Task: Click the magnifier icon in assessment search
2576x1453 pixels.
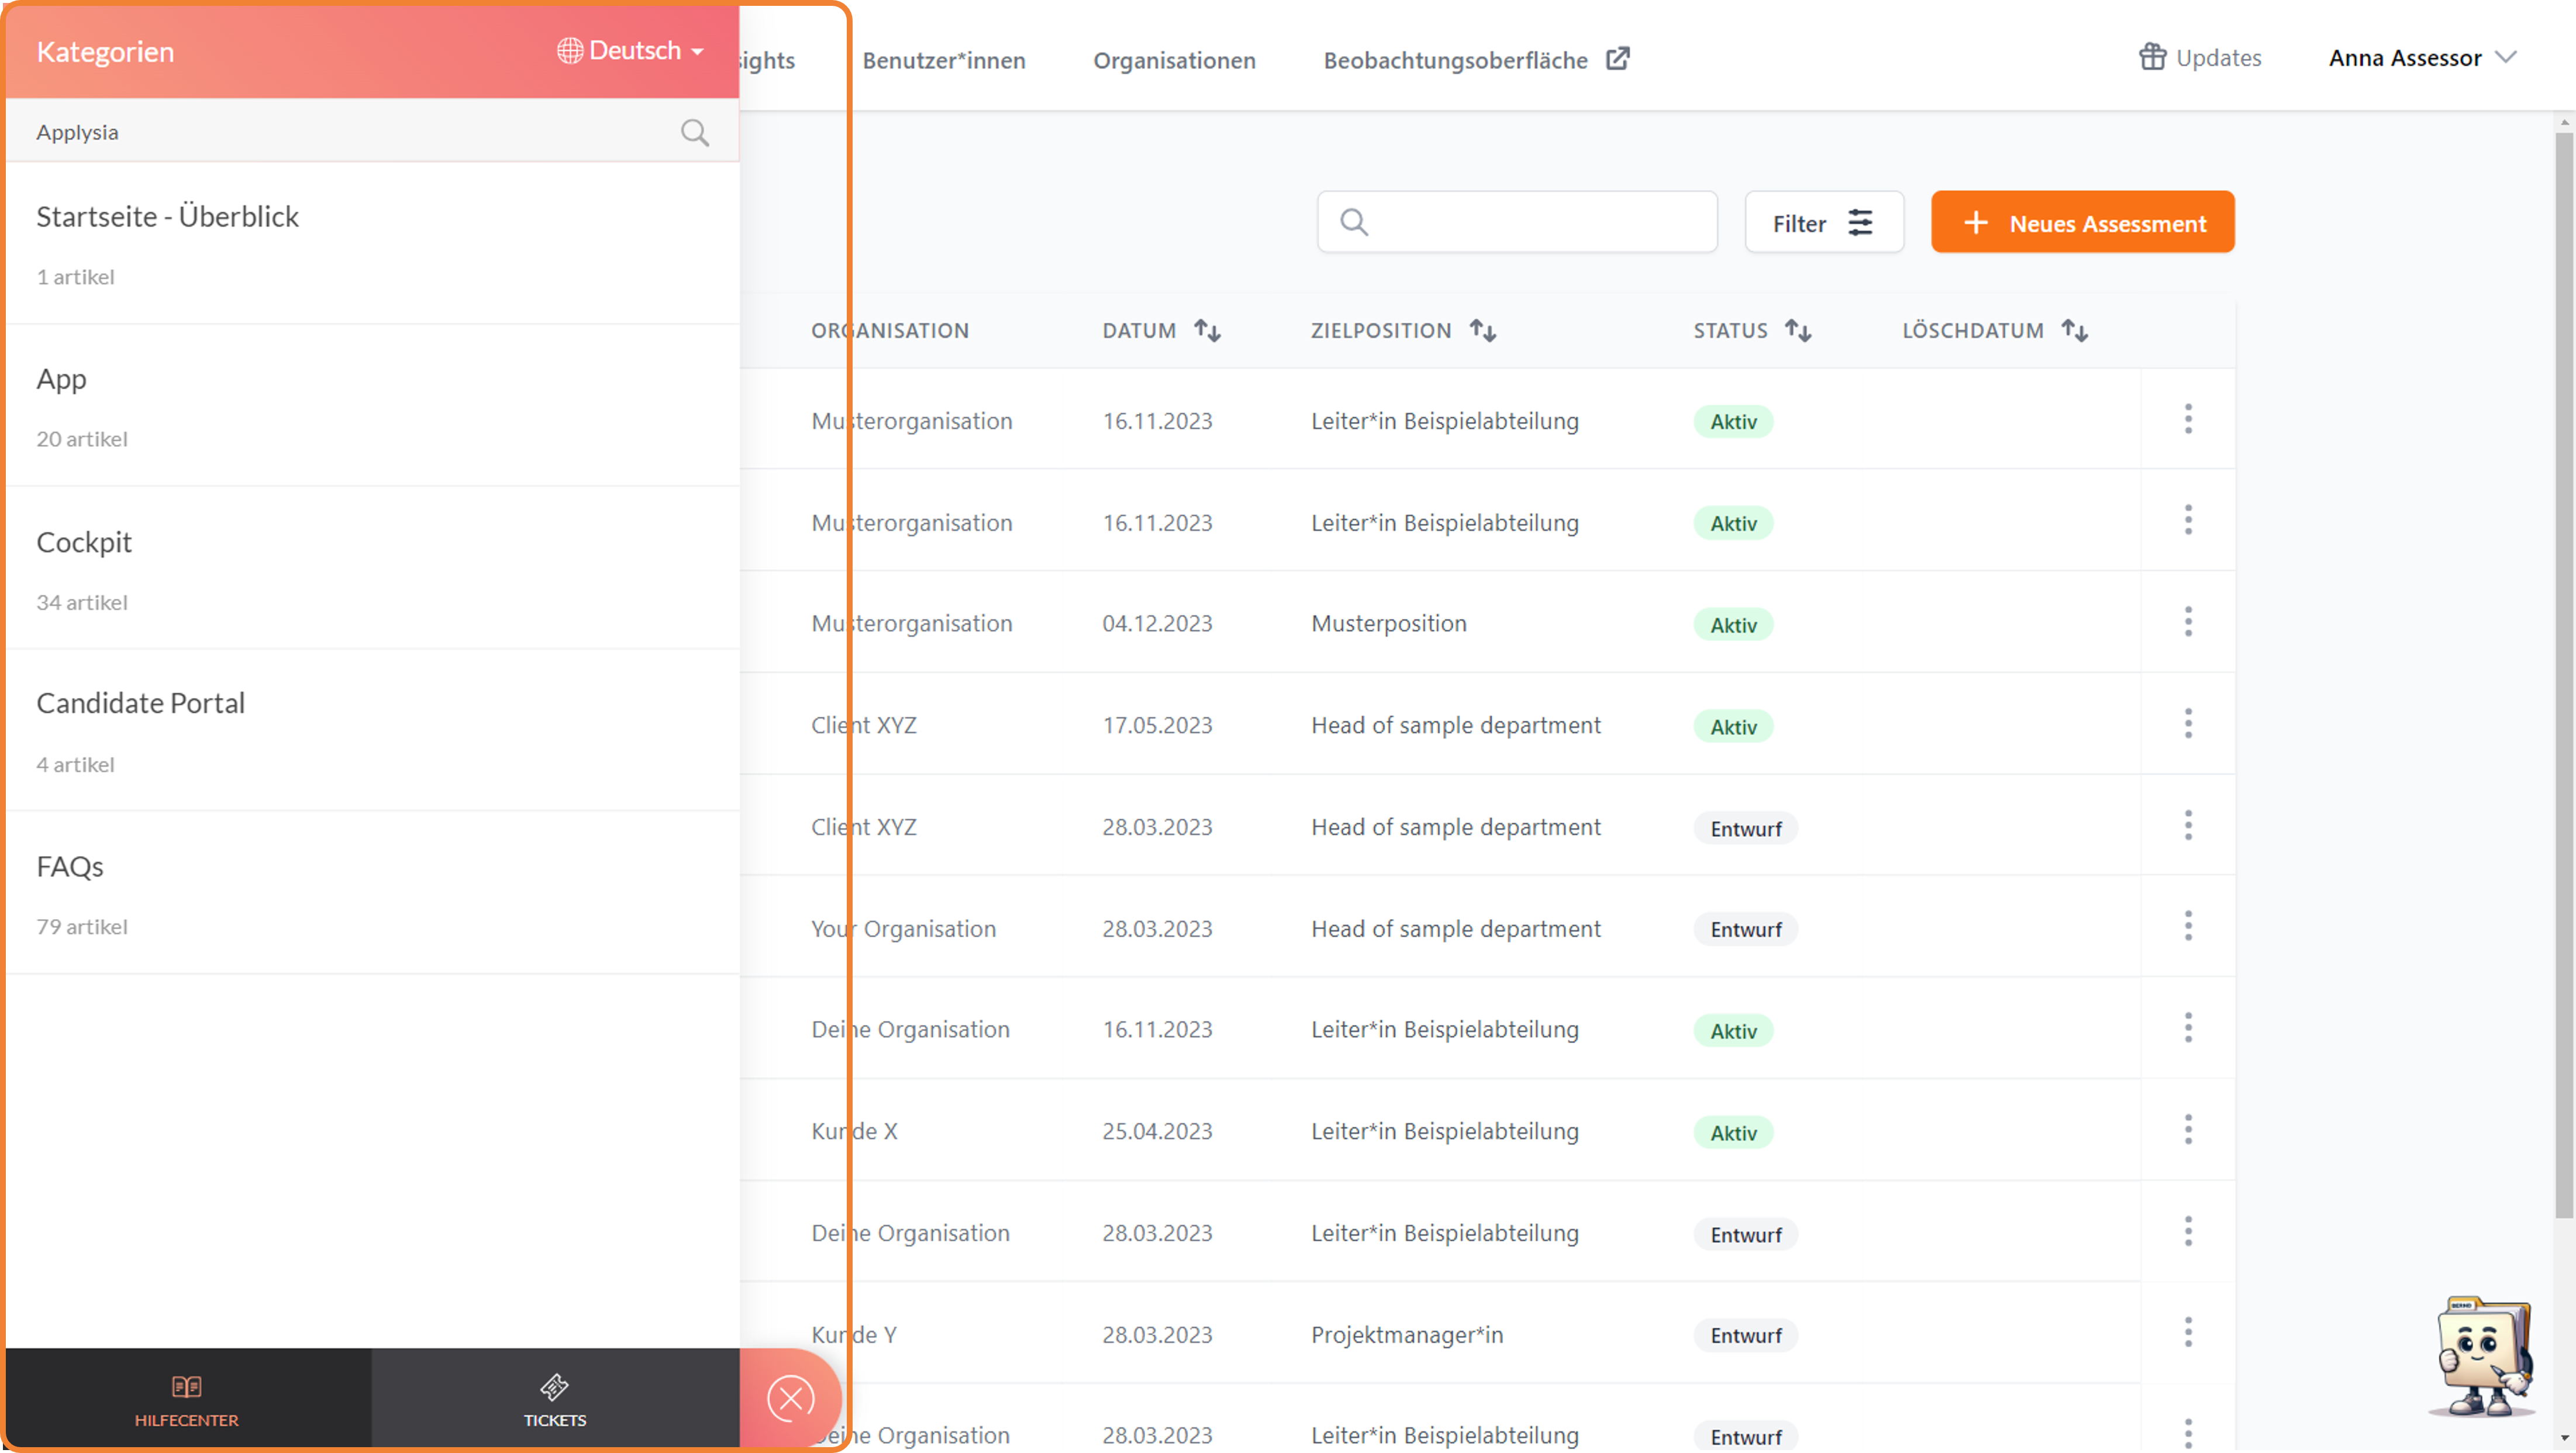Action: click(1353, 222)
